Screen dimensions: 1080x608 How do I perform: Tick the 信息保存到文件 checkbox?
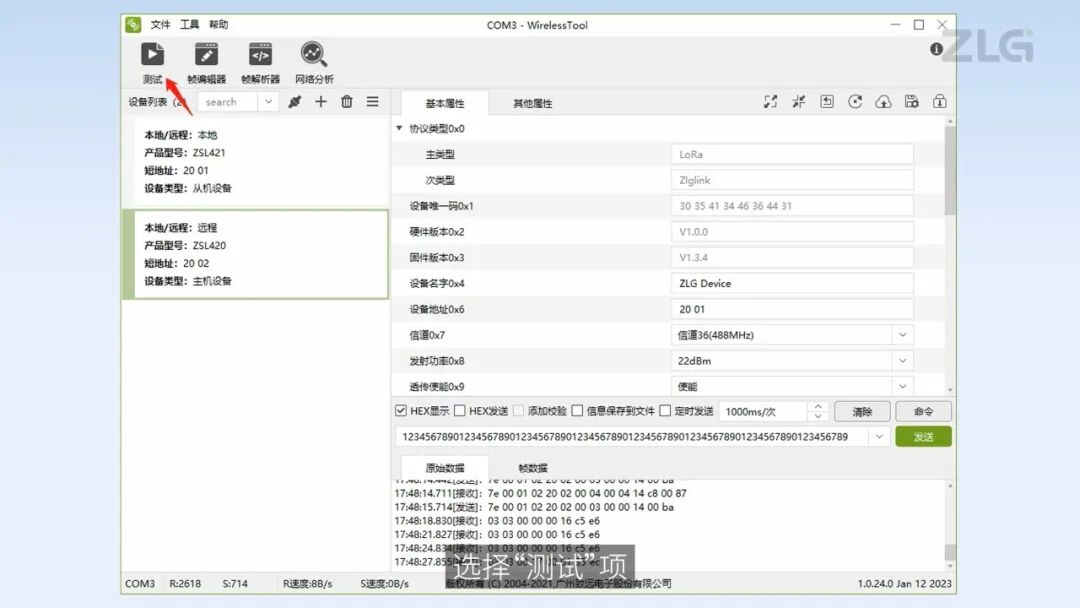pyautogui.click(x=577, y=411)
